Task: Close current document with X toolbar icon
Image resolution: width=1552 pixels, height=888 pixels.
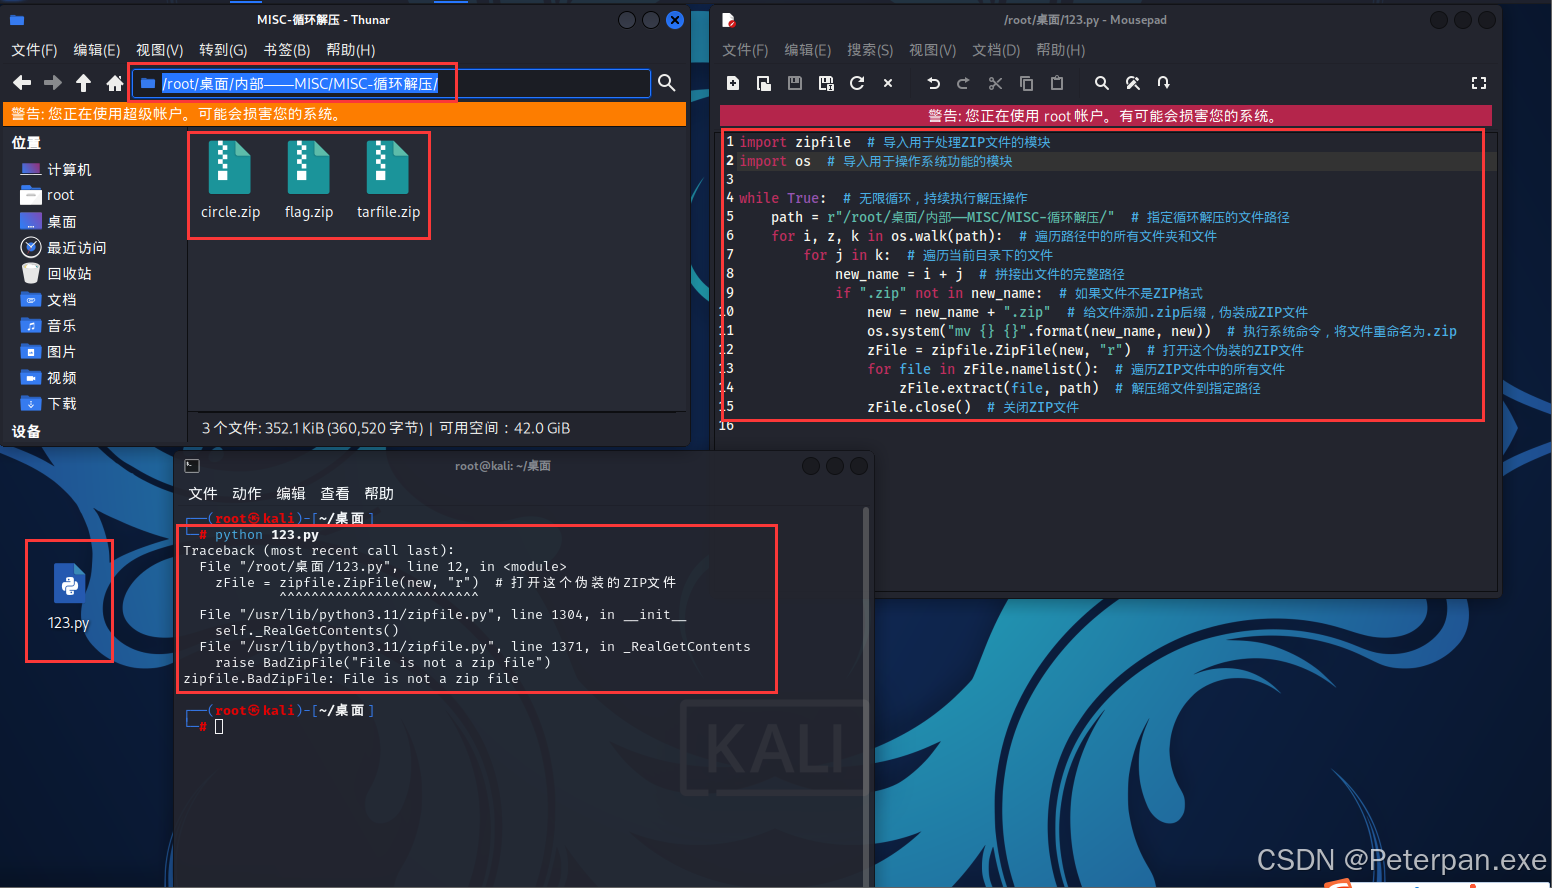Action: [888, 83]
